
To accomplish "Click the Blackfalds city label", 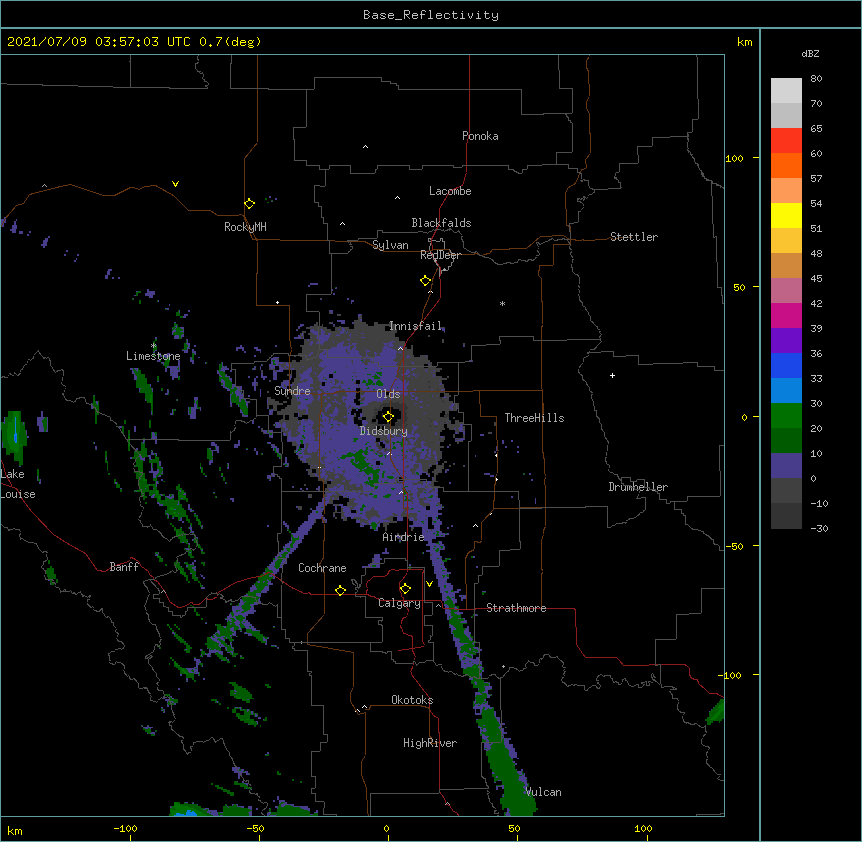I will pos(441,223).
